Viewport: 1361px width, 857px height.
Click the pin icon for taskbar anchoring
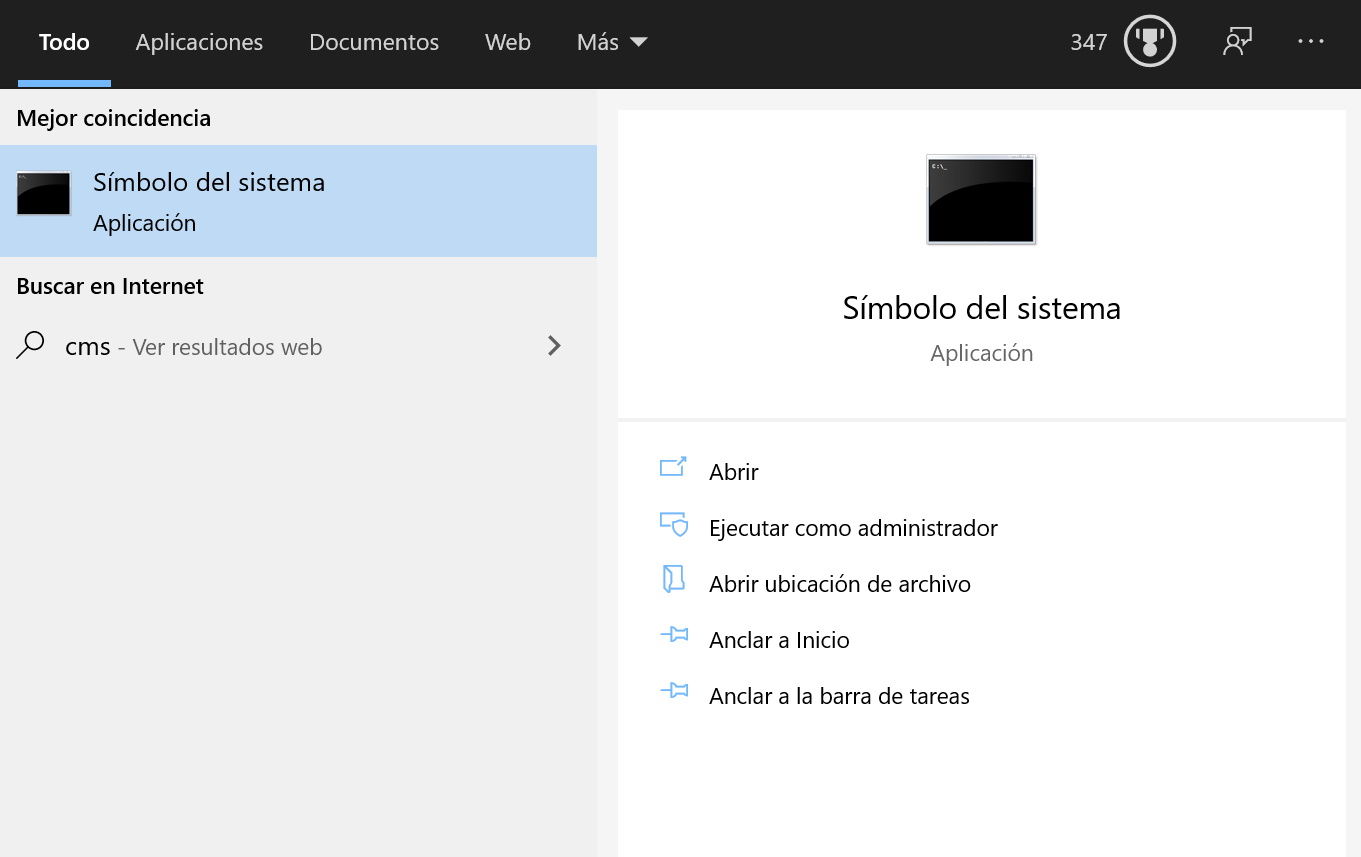pyautogui.click(x=674, y=692)
